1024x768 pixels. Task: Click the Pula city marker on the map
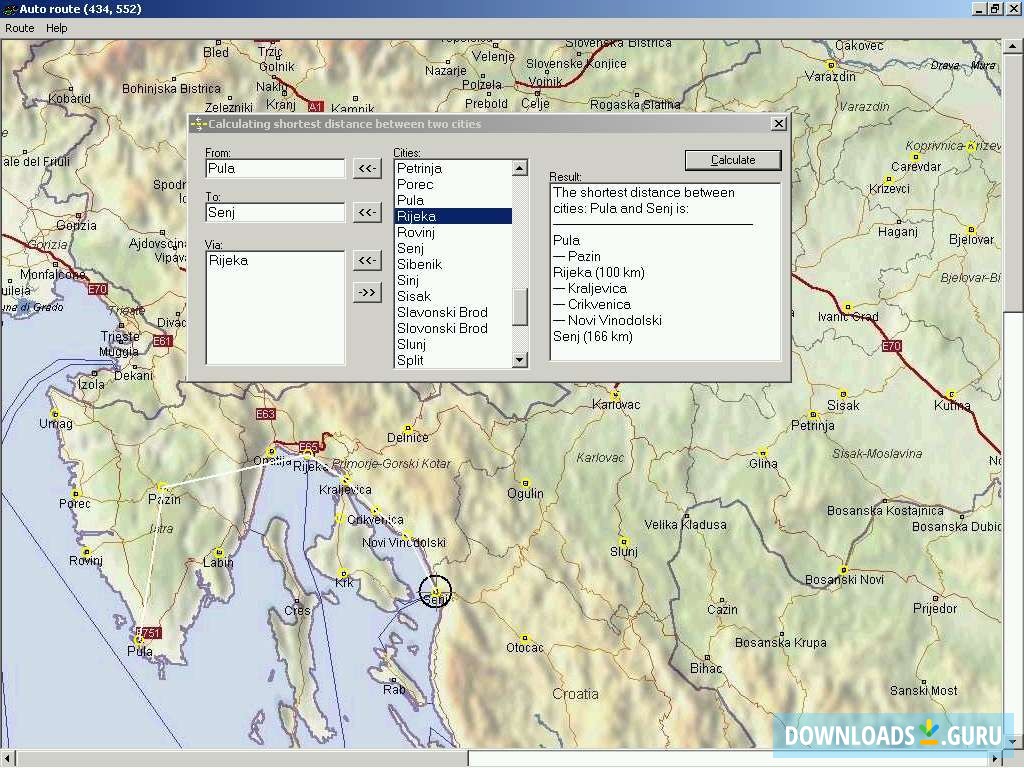click(x=139, y=640)
